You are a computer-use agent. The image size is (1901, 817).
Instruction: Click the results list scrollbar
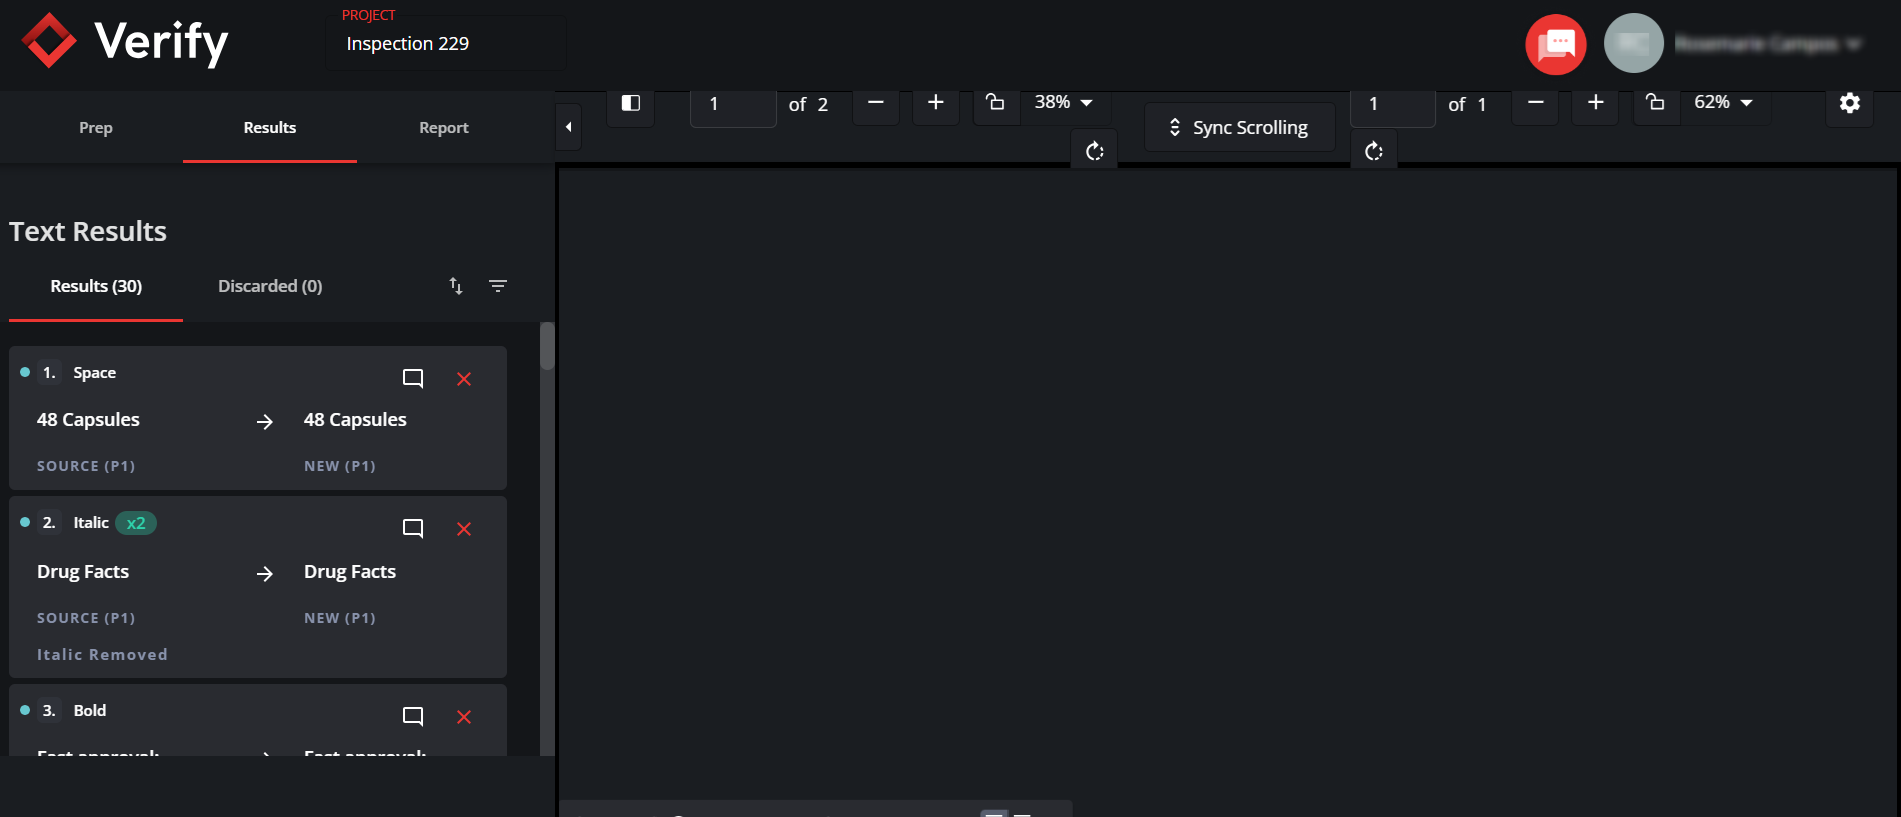pyautogui.click(x=547, y=347)
